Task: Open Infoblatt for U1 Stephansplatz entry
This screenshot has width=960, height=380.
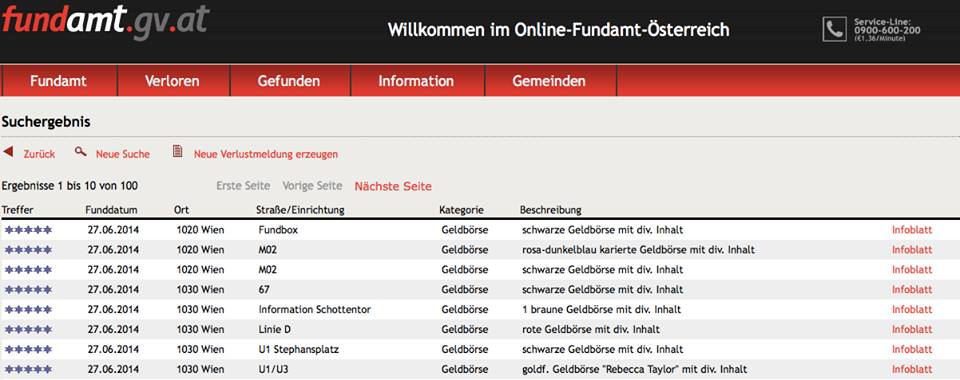Action: tap(912, 350)
